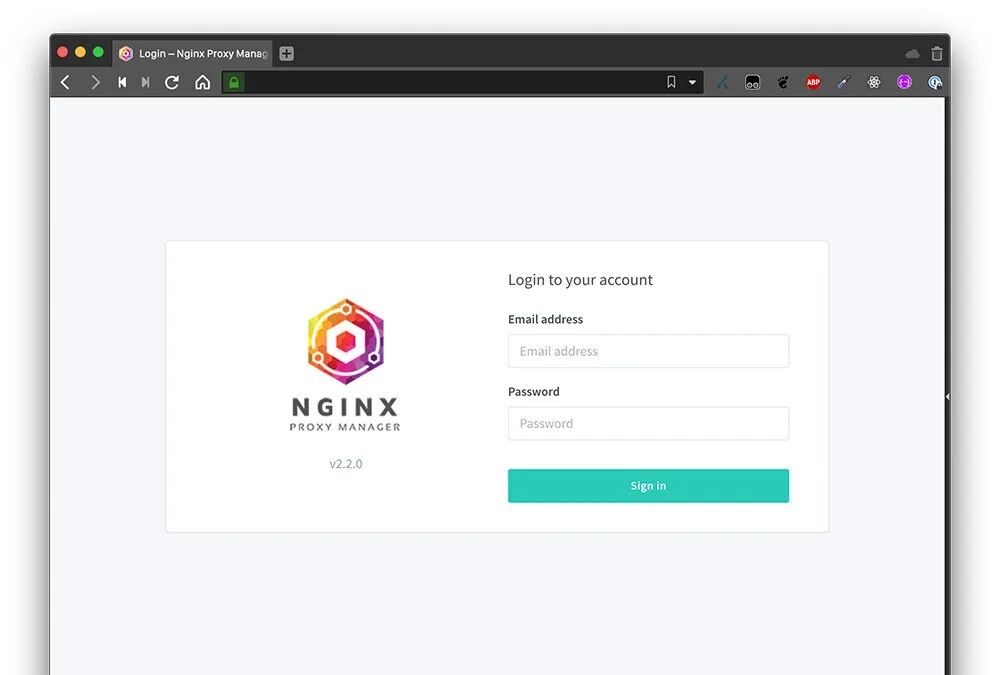Go forward with the forward arrow

(x=95, y=82)
